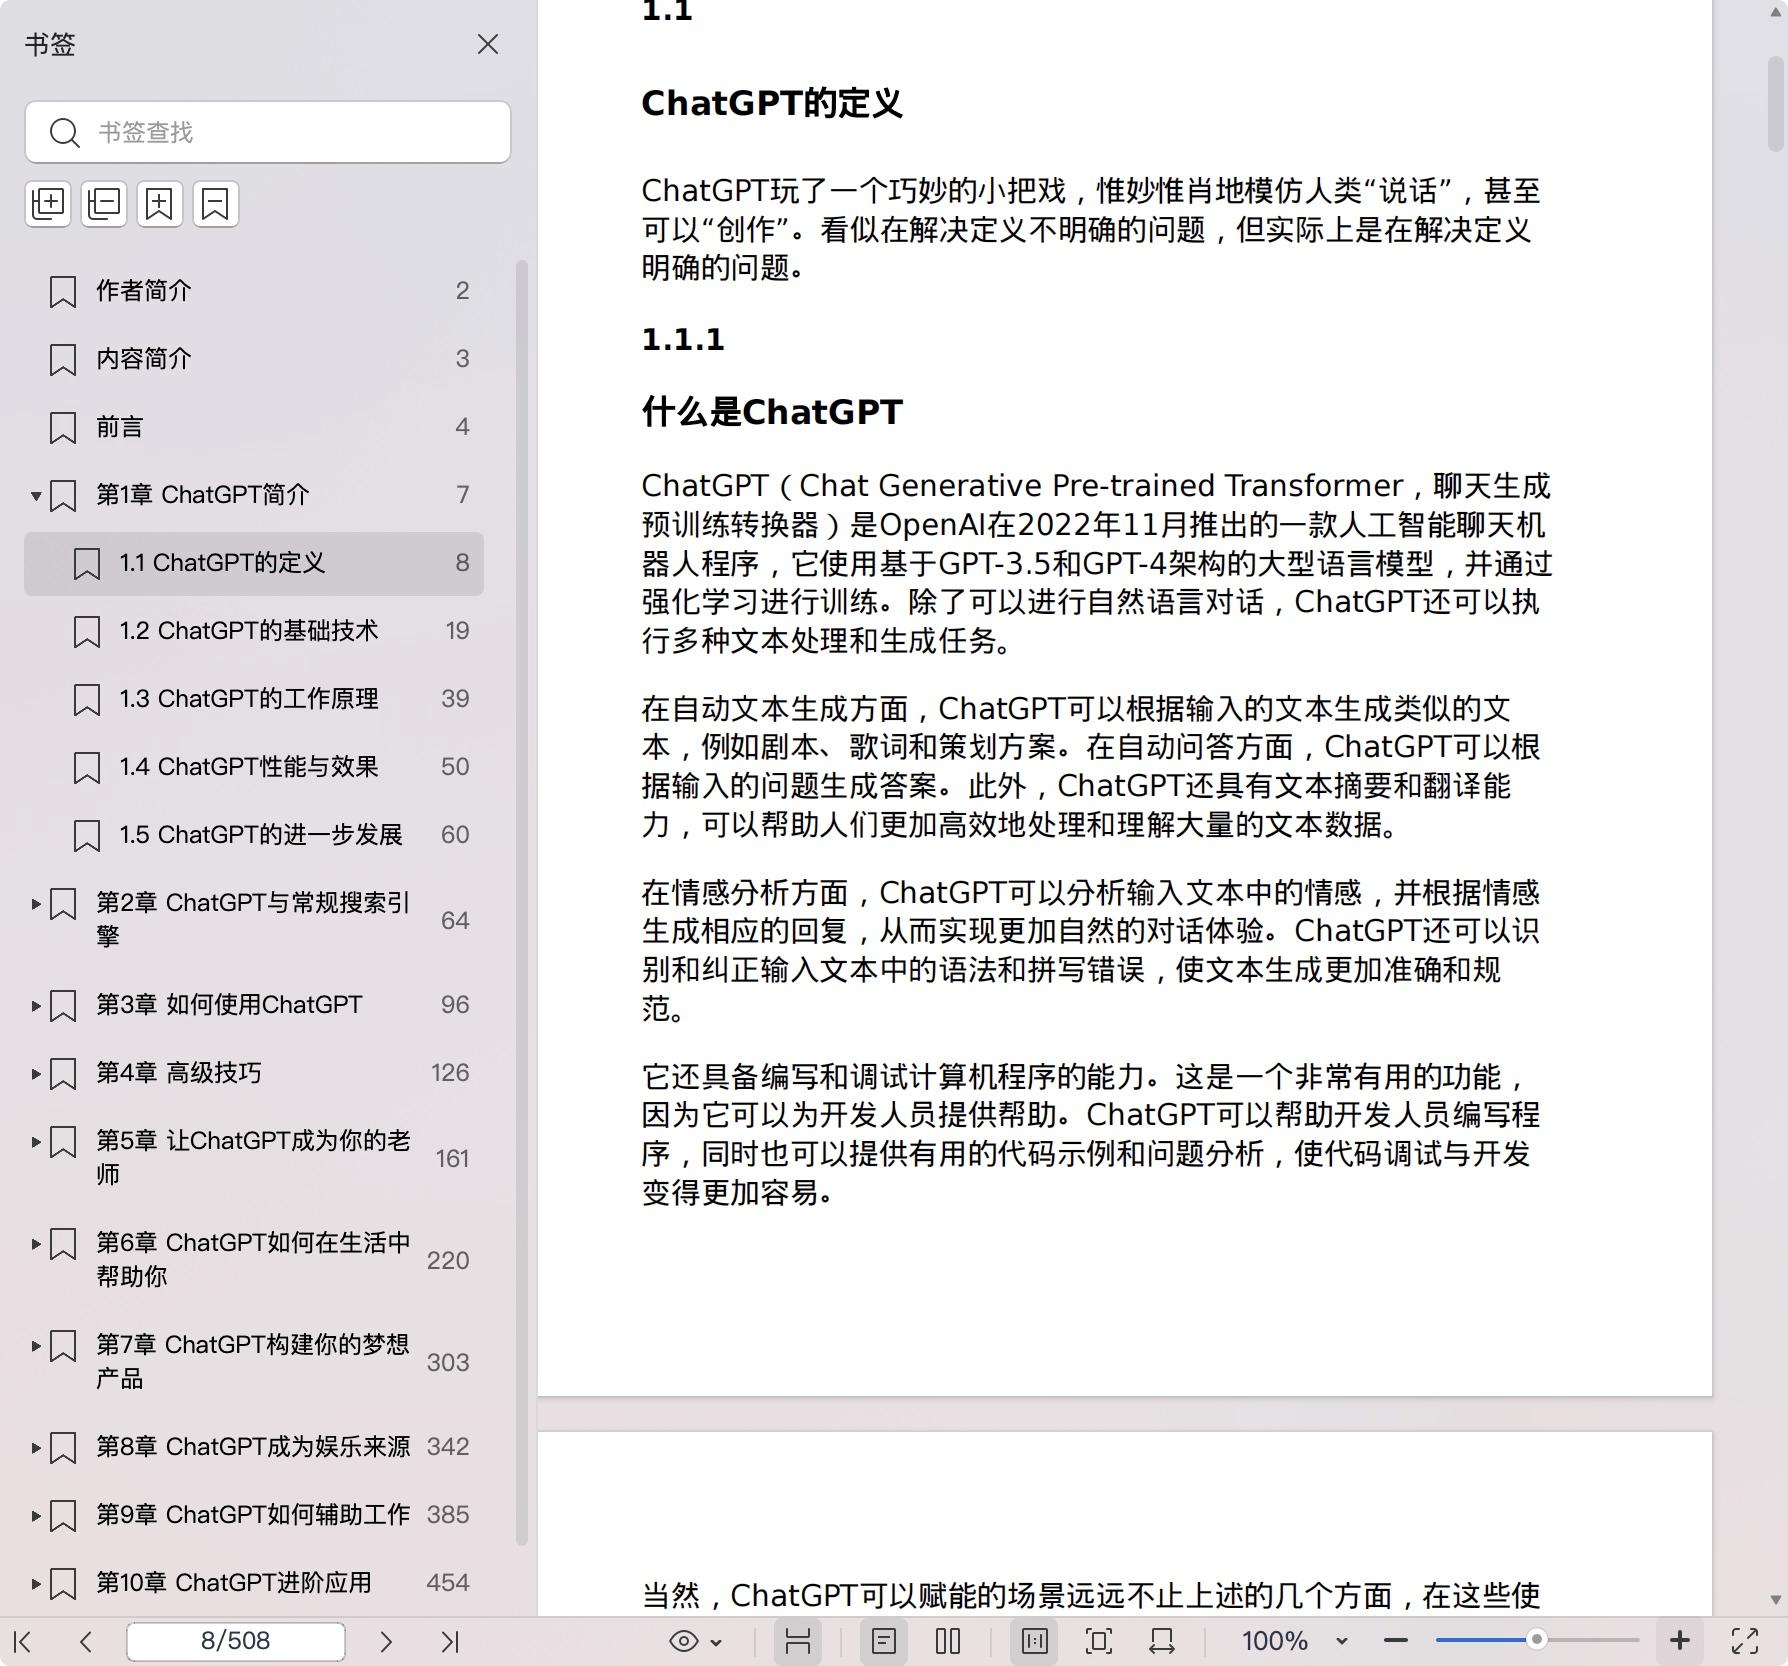Click bookmark icon beside 前言
The width and height of the screenshot is (1788, 1666).
[63, 428]
